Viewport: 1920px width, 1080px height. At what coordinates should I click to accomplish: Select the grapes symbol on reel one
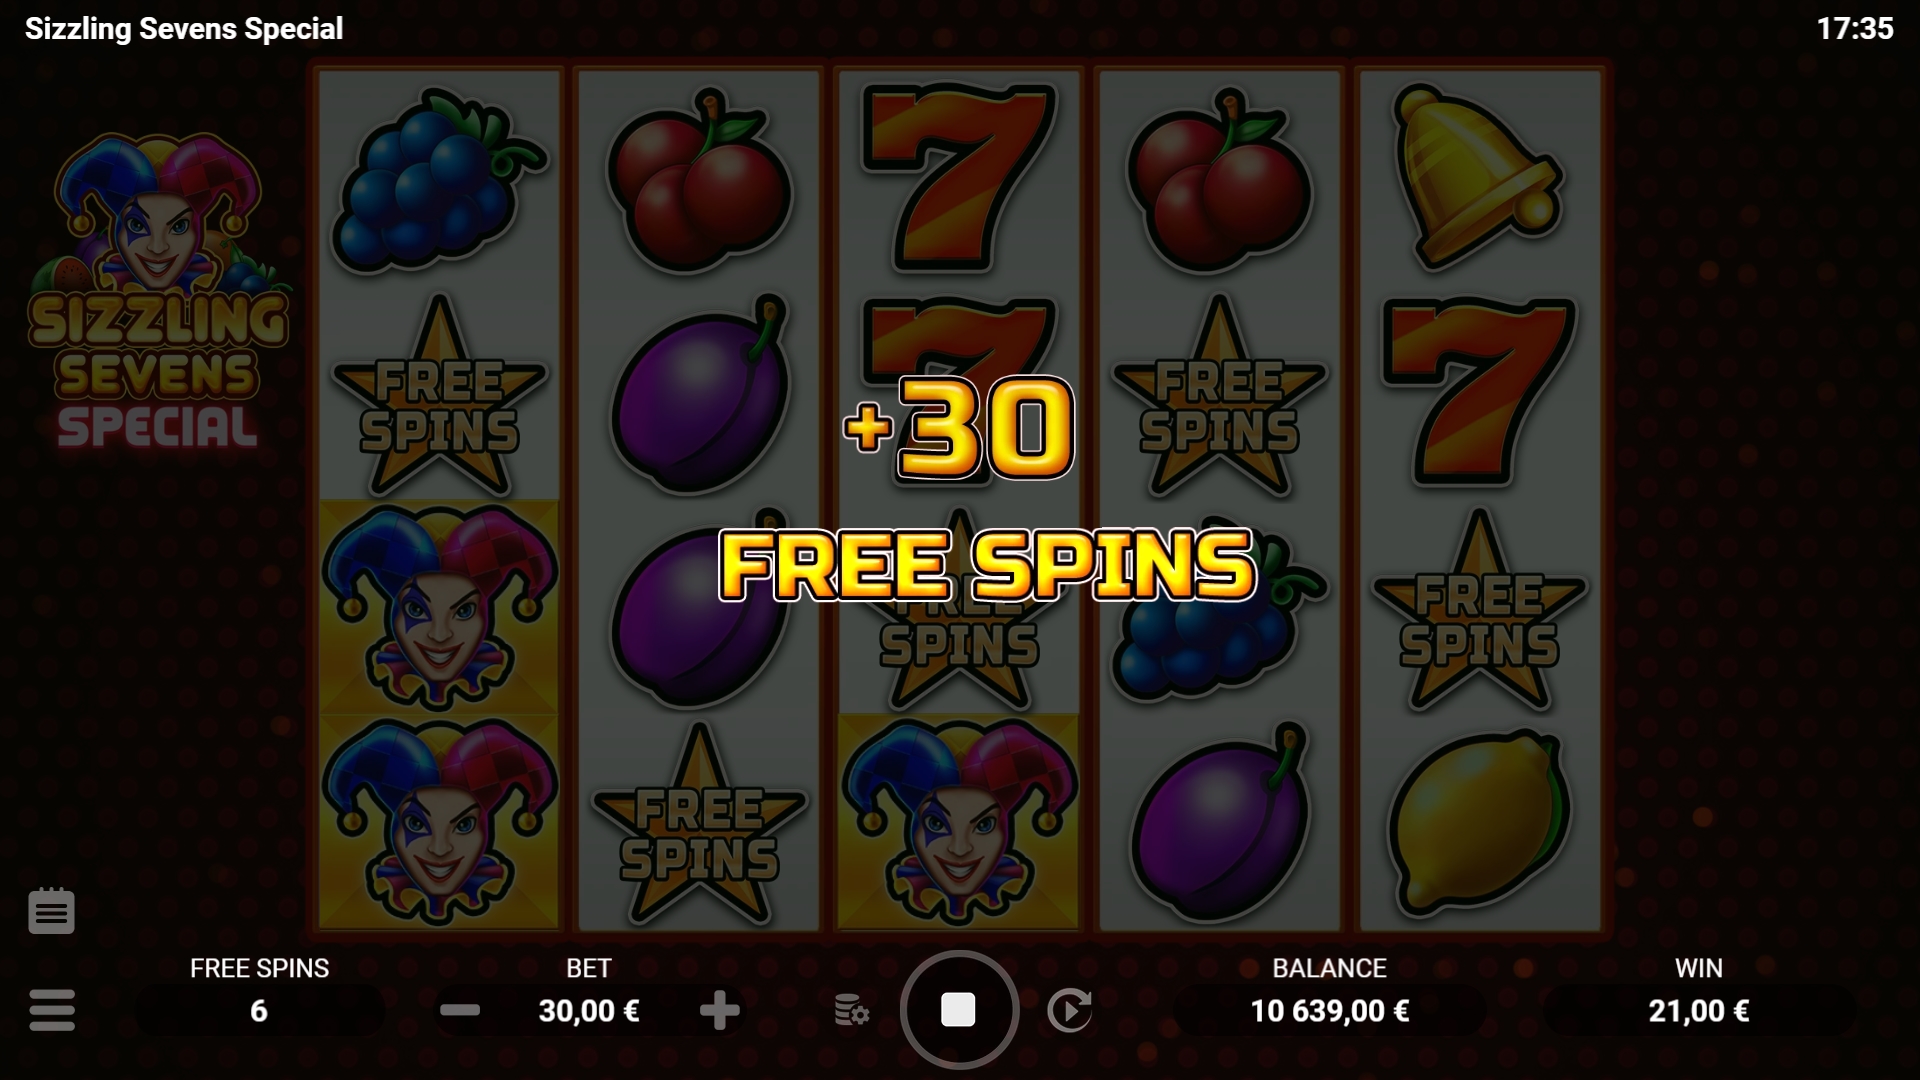(x=437, y=180)
